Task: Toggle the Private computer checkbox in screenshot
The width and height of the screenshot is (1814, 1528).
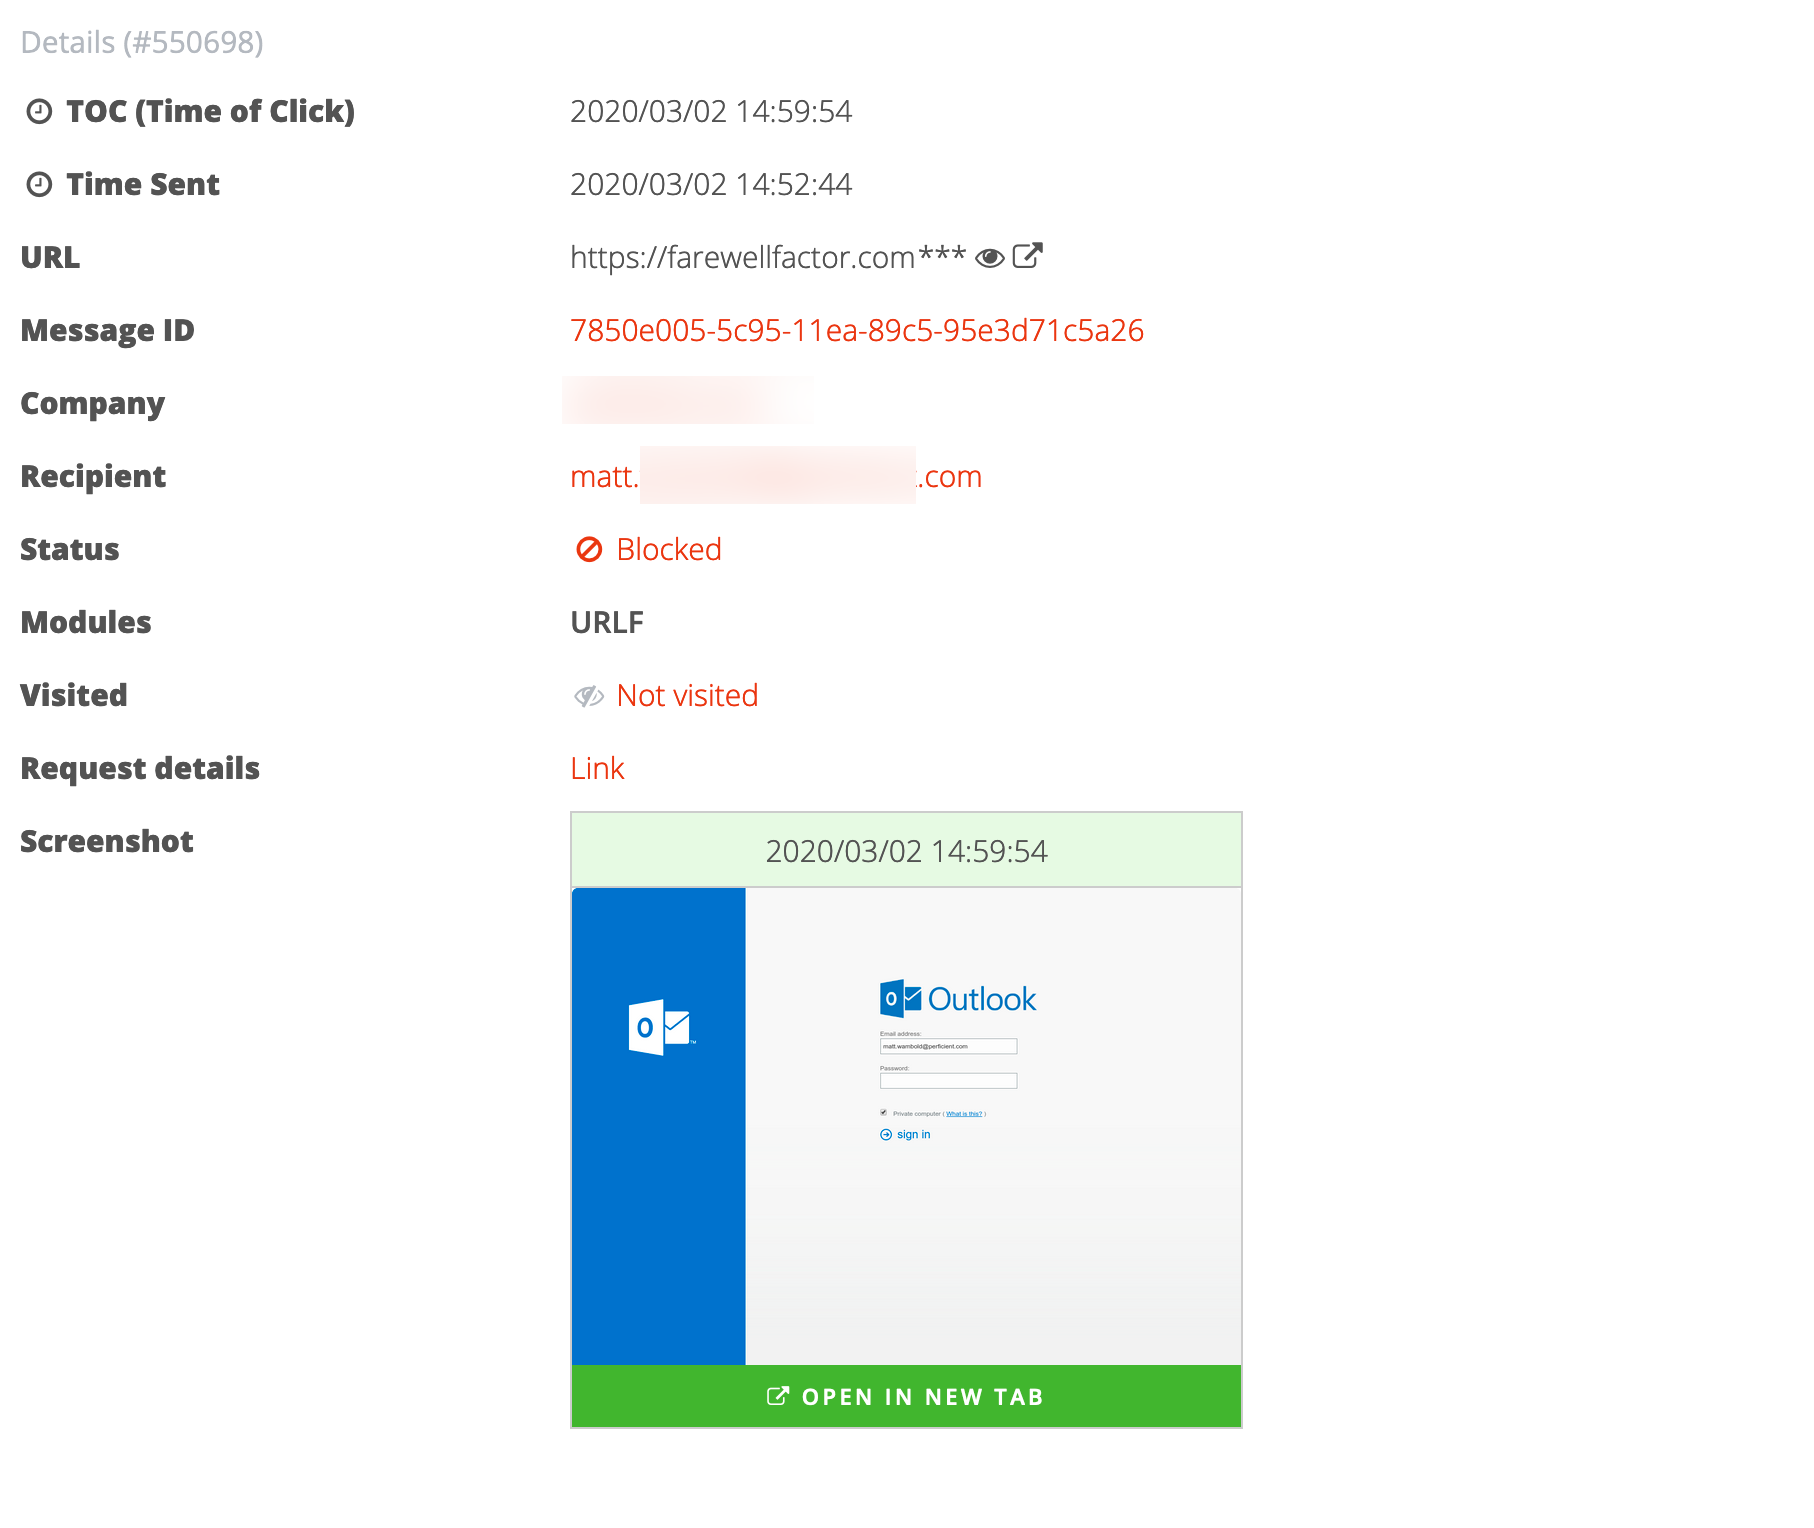Action: [884, 1112]
